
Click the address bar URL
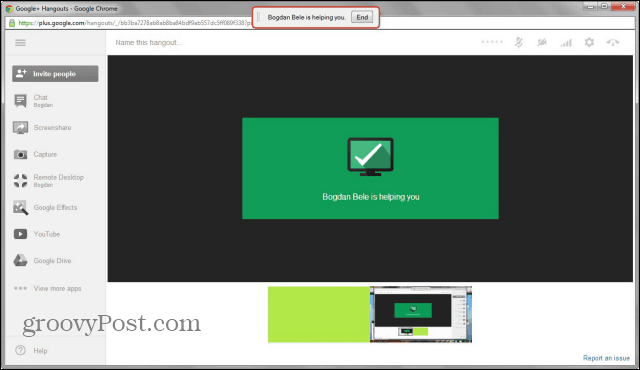click(135, 23)
